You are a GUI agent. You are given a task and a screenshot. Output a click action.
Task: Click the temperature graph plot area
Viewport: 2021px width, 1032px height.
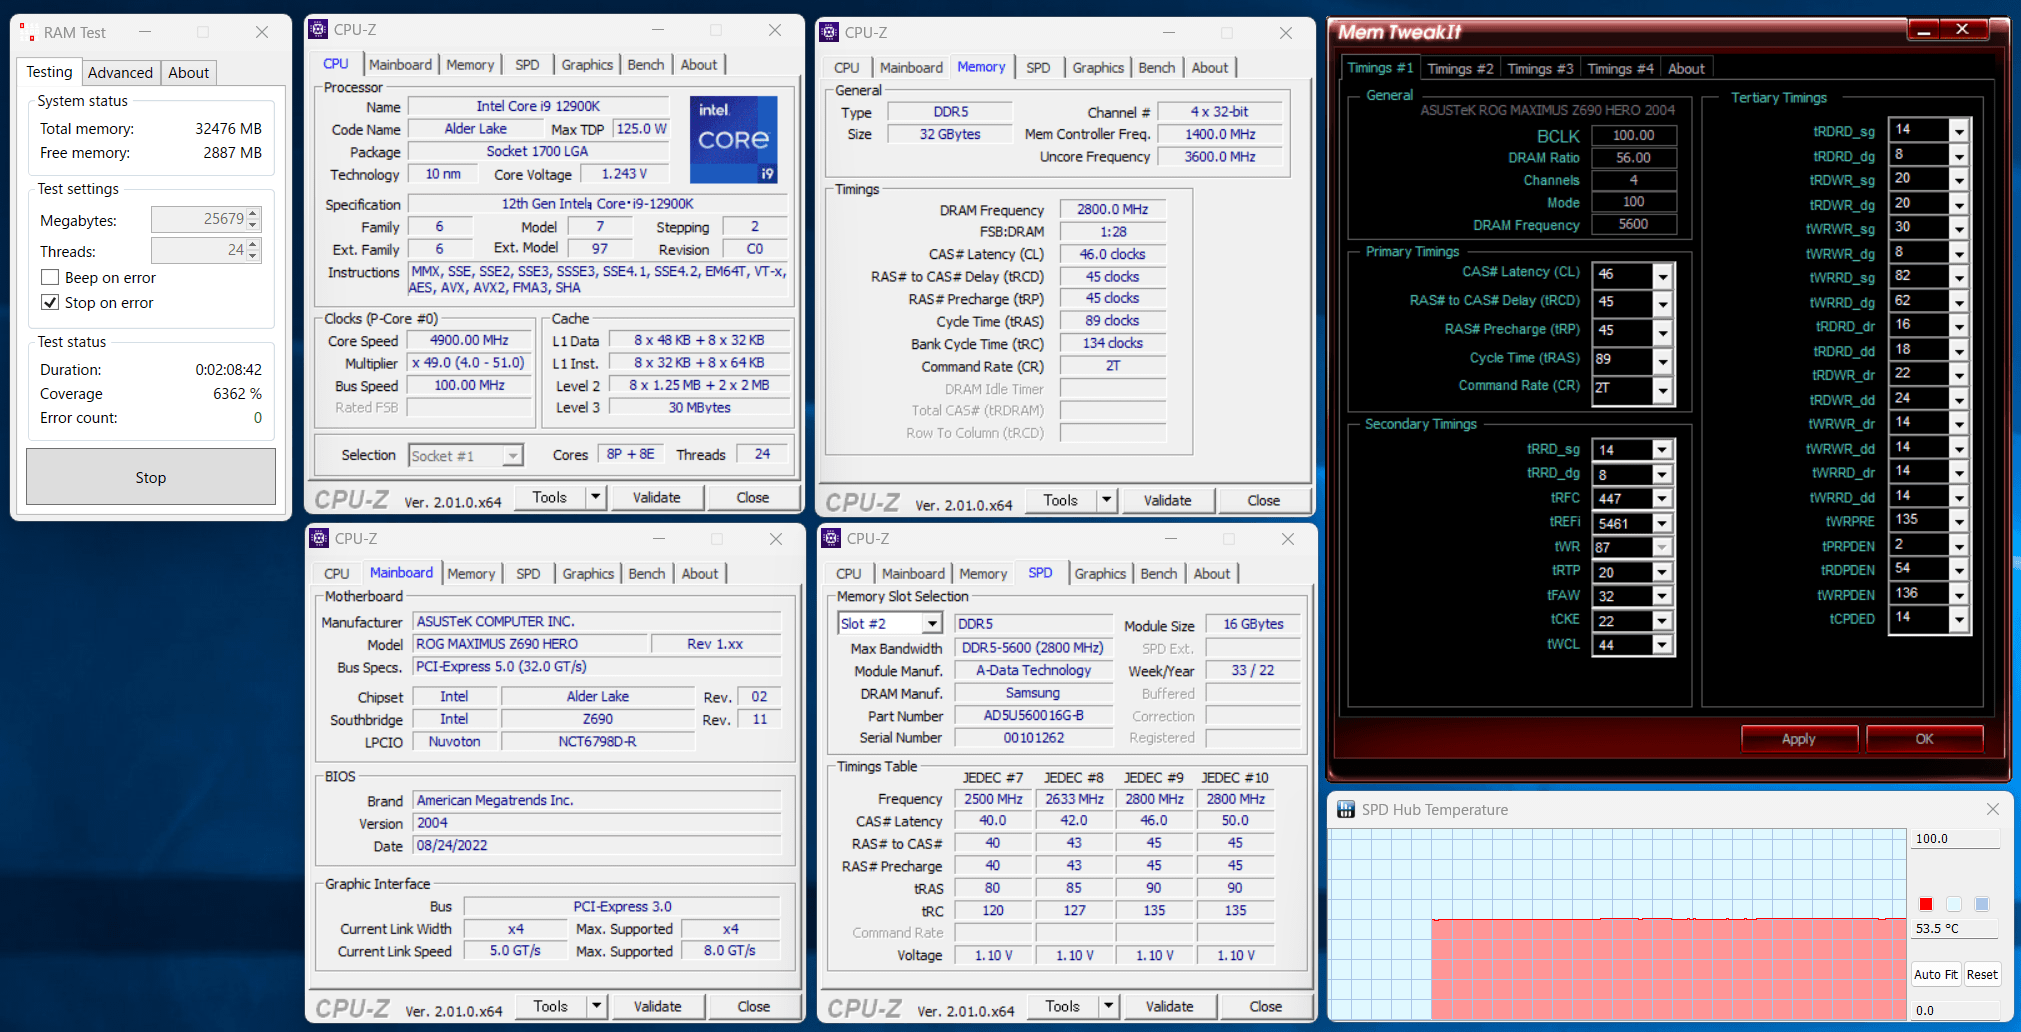tap(1617, 924)
